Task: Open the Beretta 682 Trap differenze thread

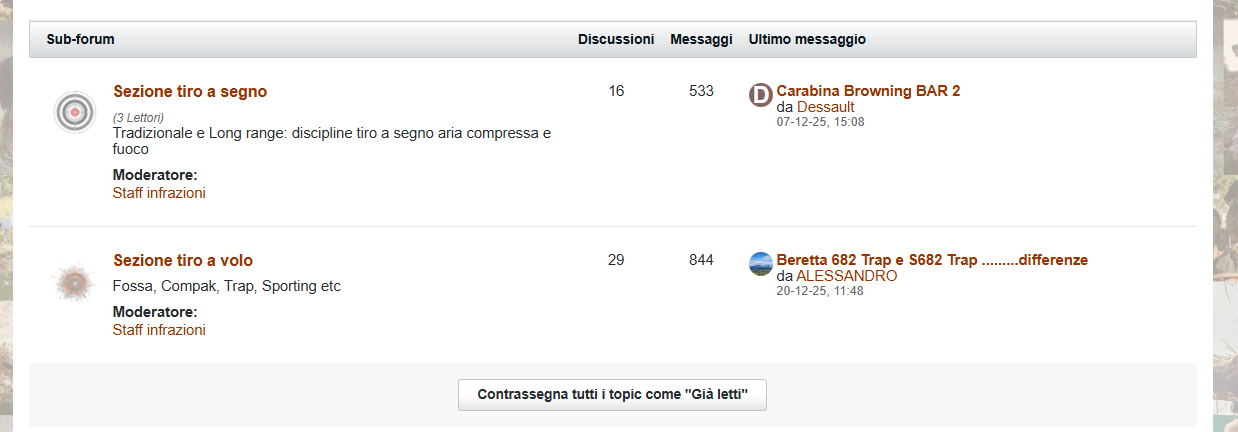Action: coord(931,260)
